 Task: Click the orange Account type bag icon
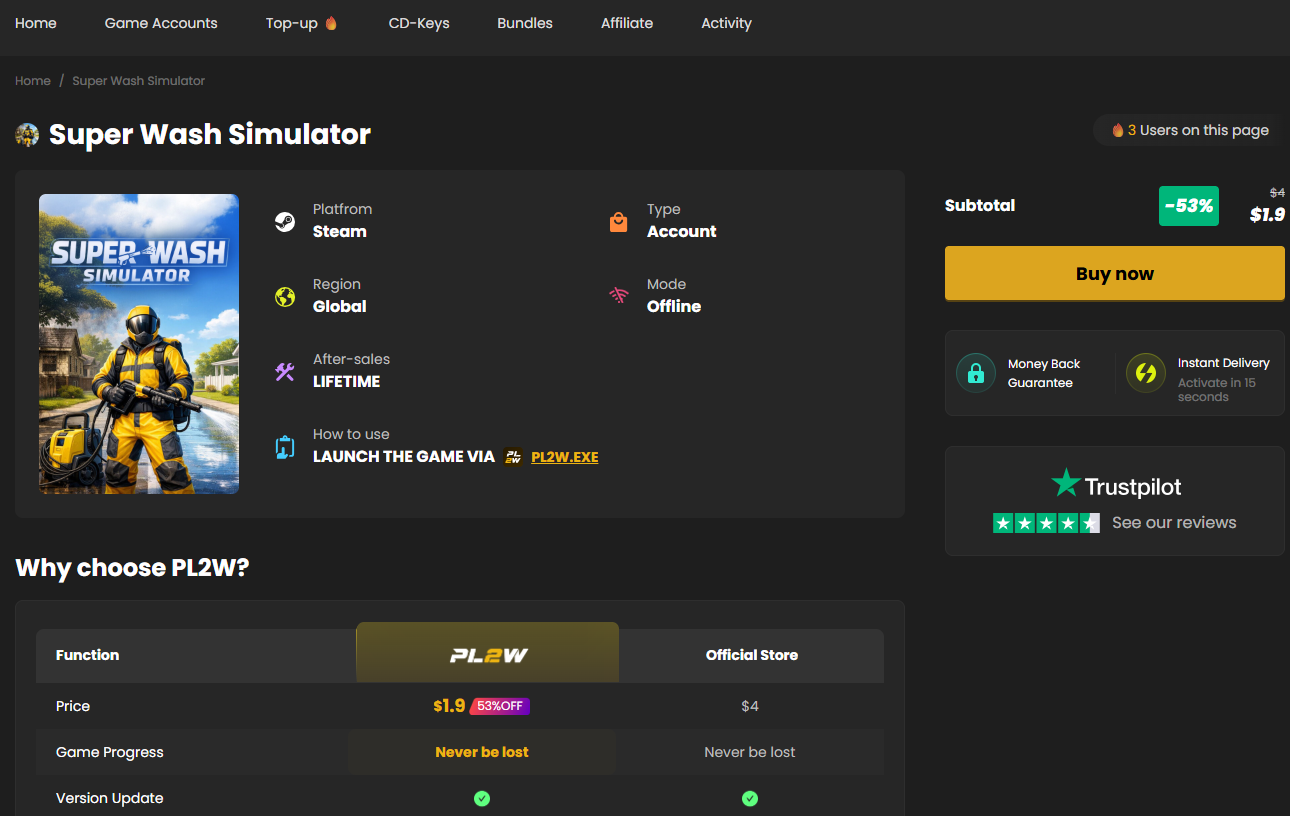click(618, 222)
